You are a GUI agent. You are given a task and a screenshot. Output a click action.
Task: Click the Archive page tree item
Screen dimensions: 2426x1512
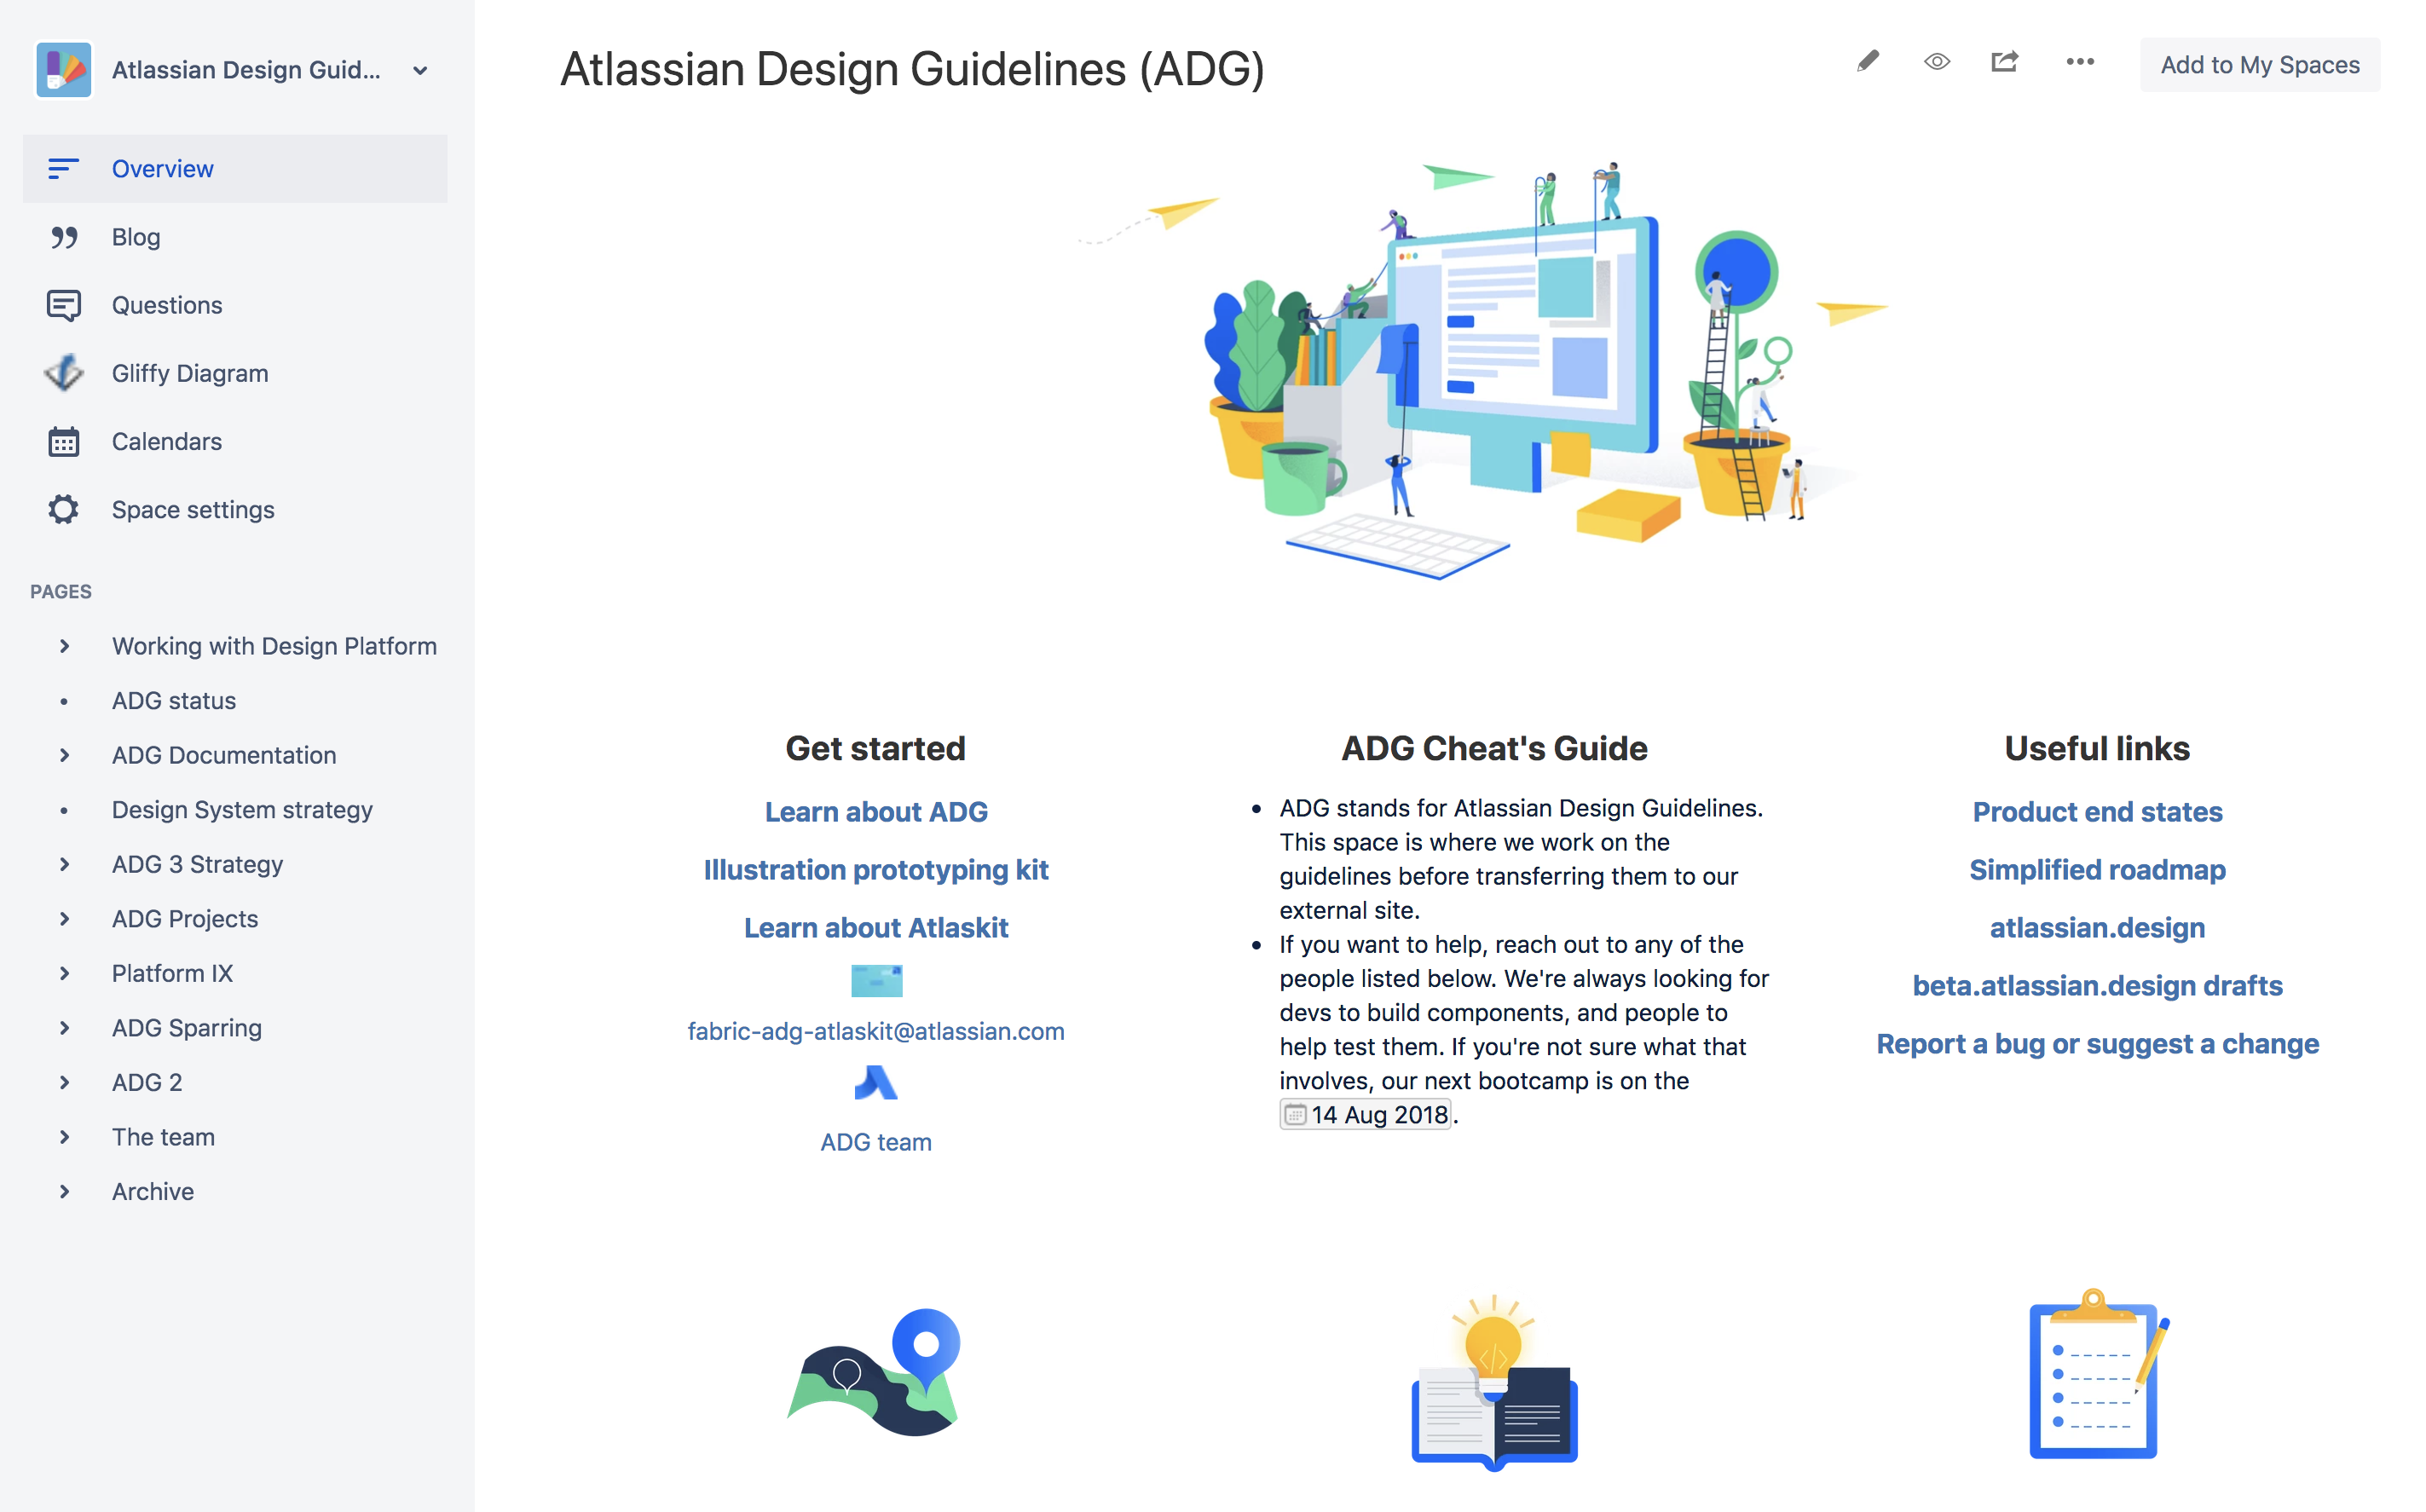tap(153, 1190)
